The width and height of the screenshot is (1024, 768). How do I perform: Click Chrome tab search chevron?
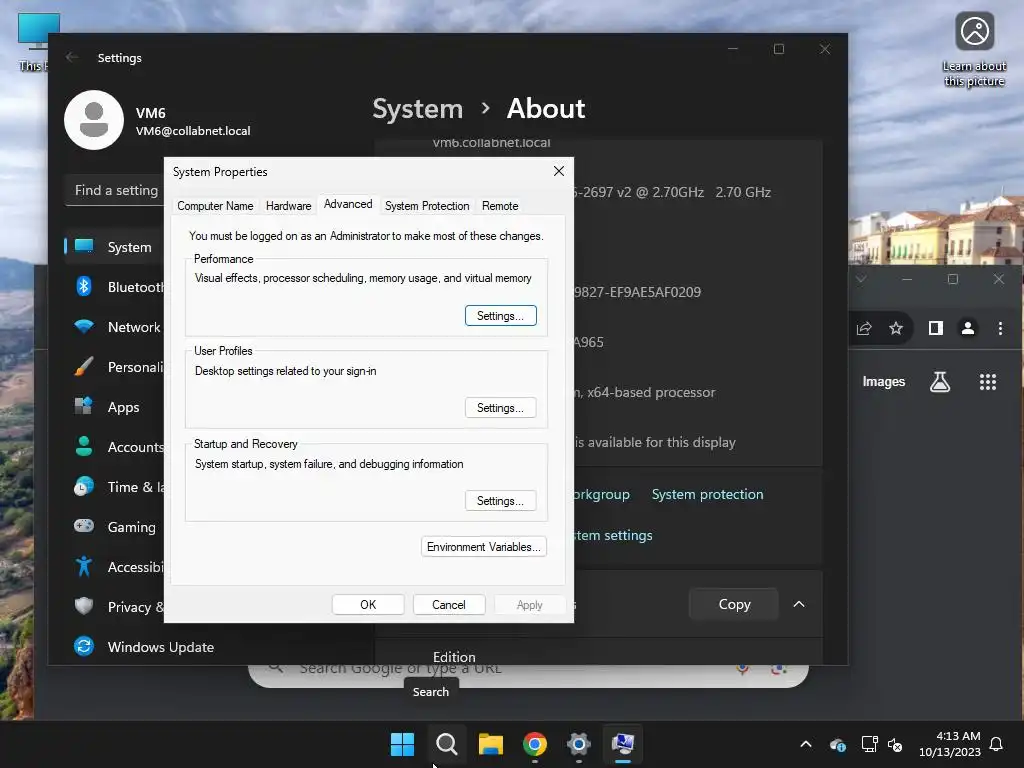[861, 279]
